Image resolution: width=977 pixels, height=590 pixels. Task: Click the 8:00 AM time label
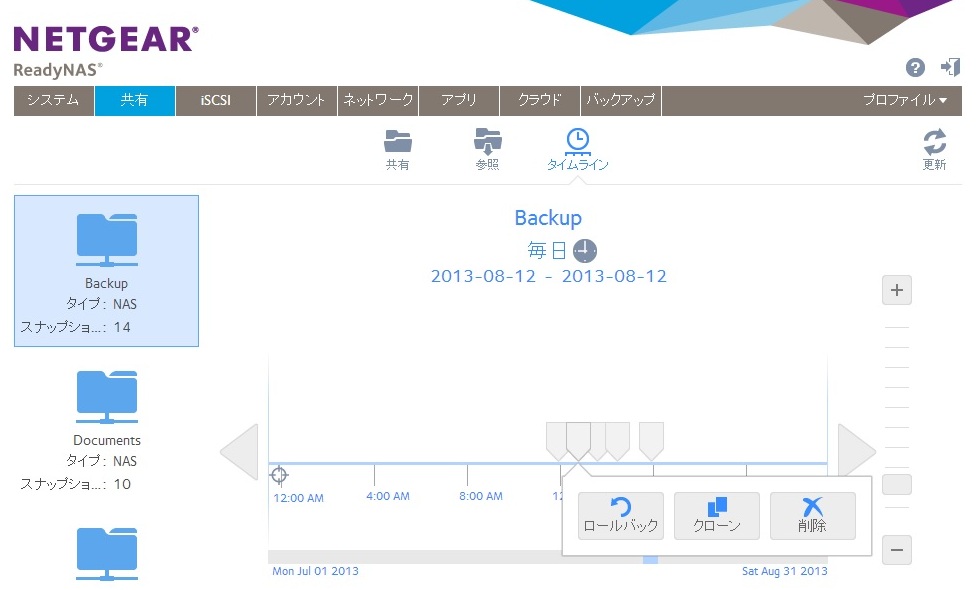click(481, 496)
